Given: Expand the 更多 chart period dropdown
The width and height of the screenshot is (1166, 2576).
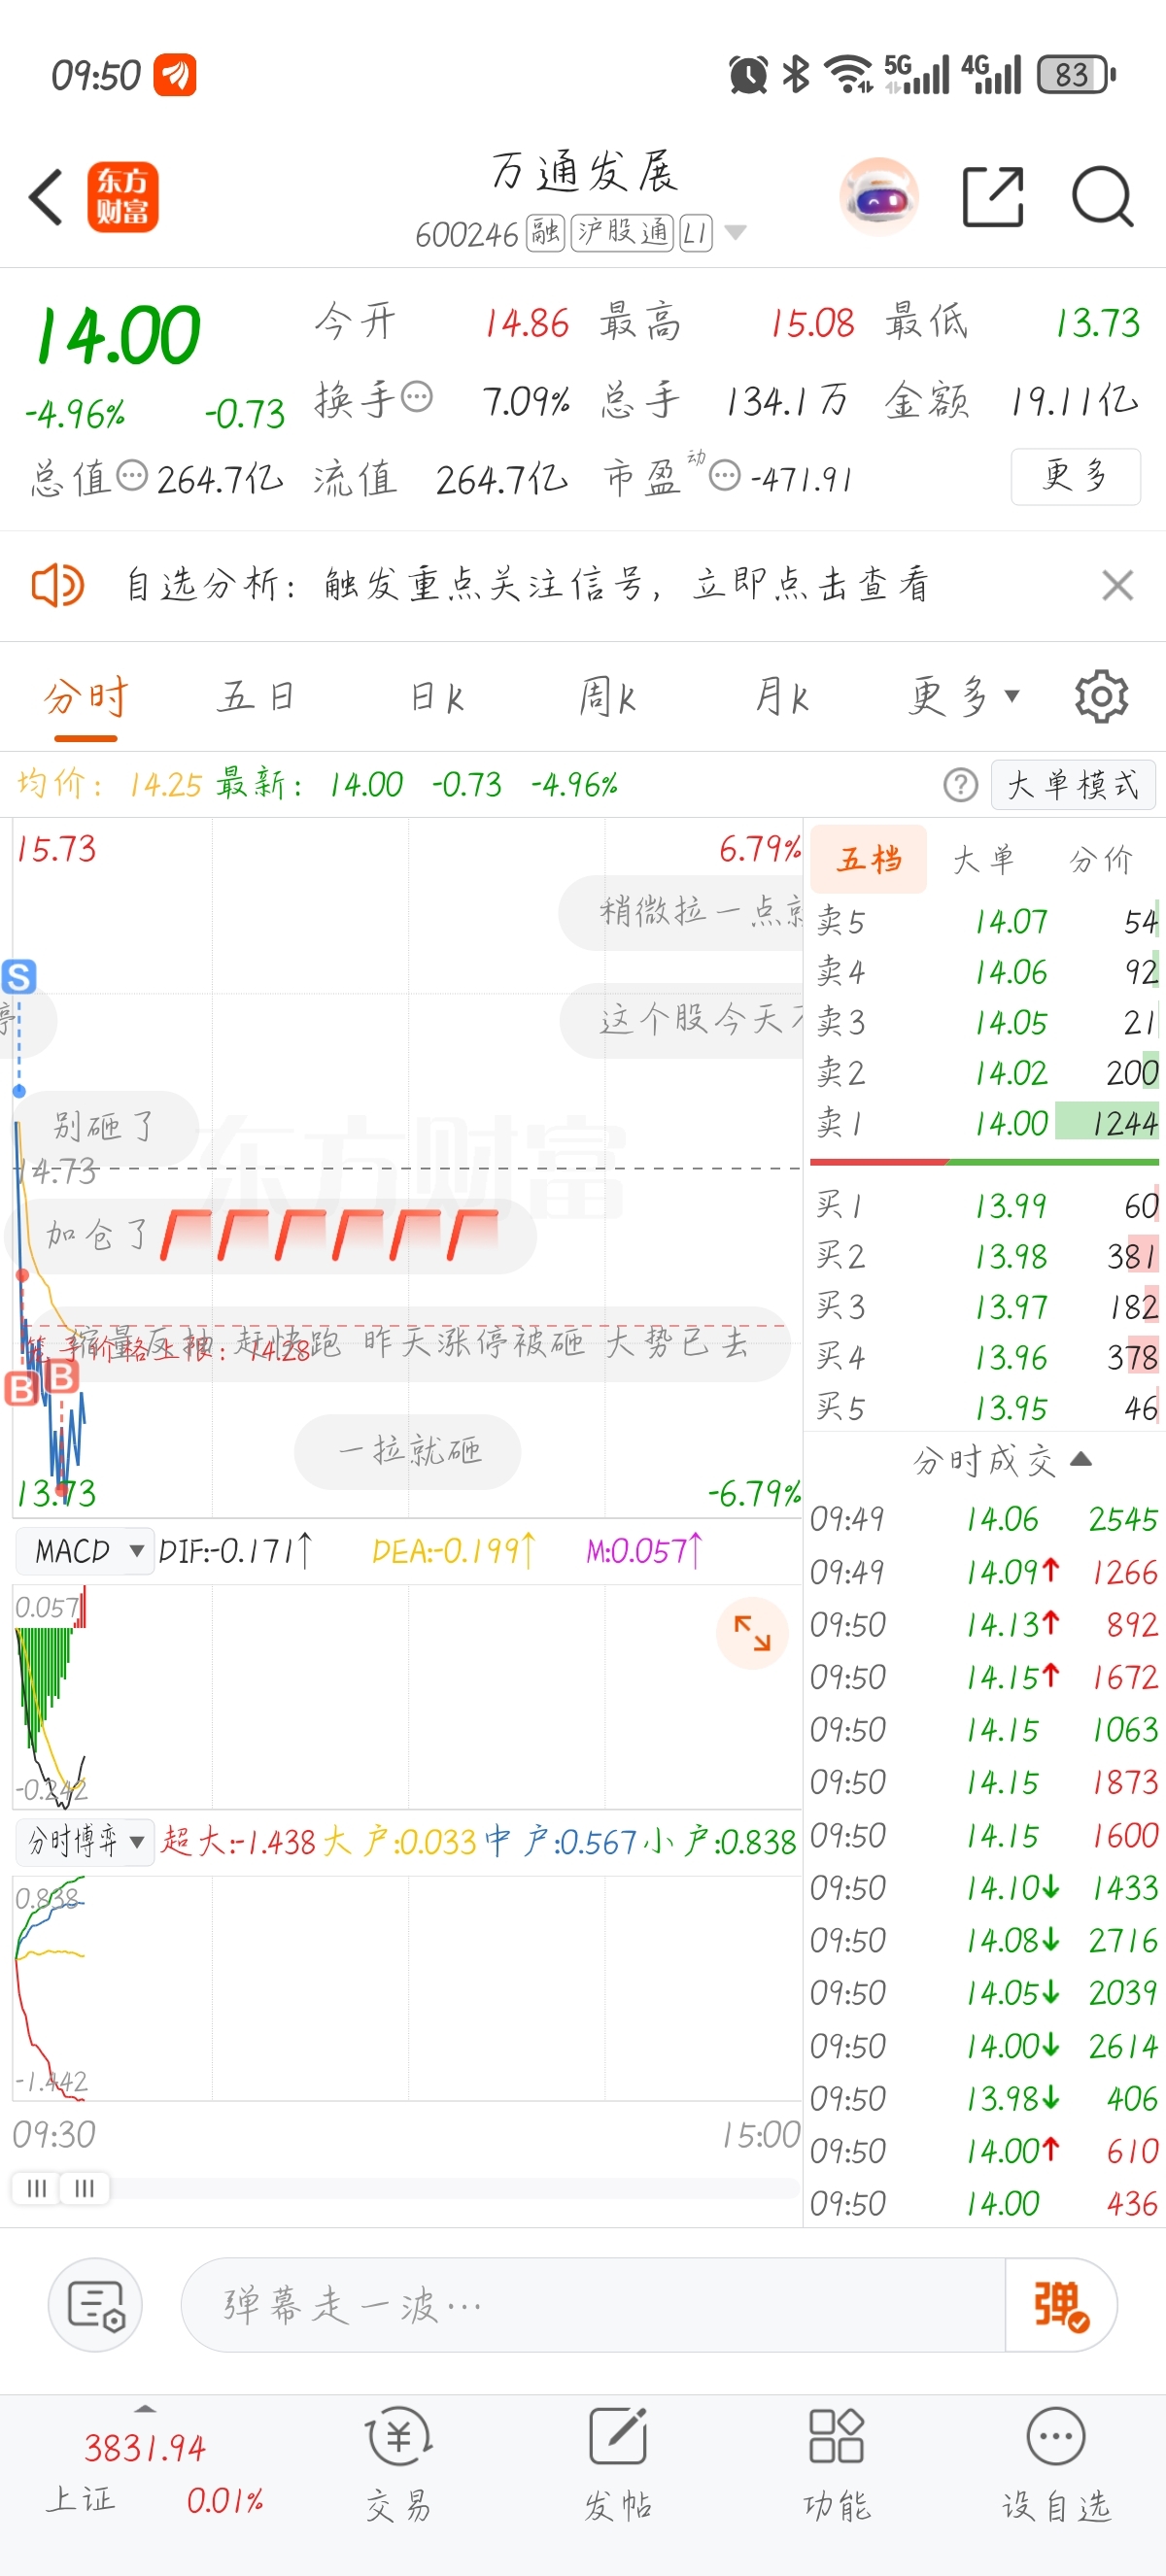Looking at the screenshot, I should pyautogui.click(x=964, y=696).
